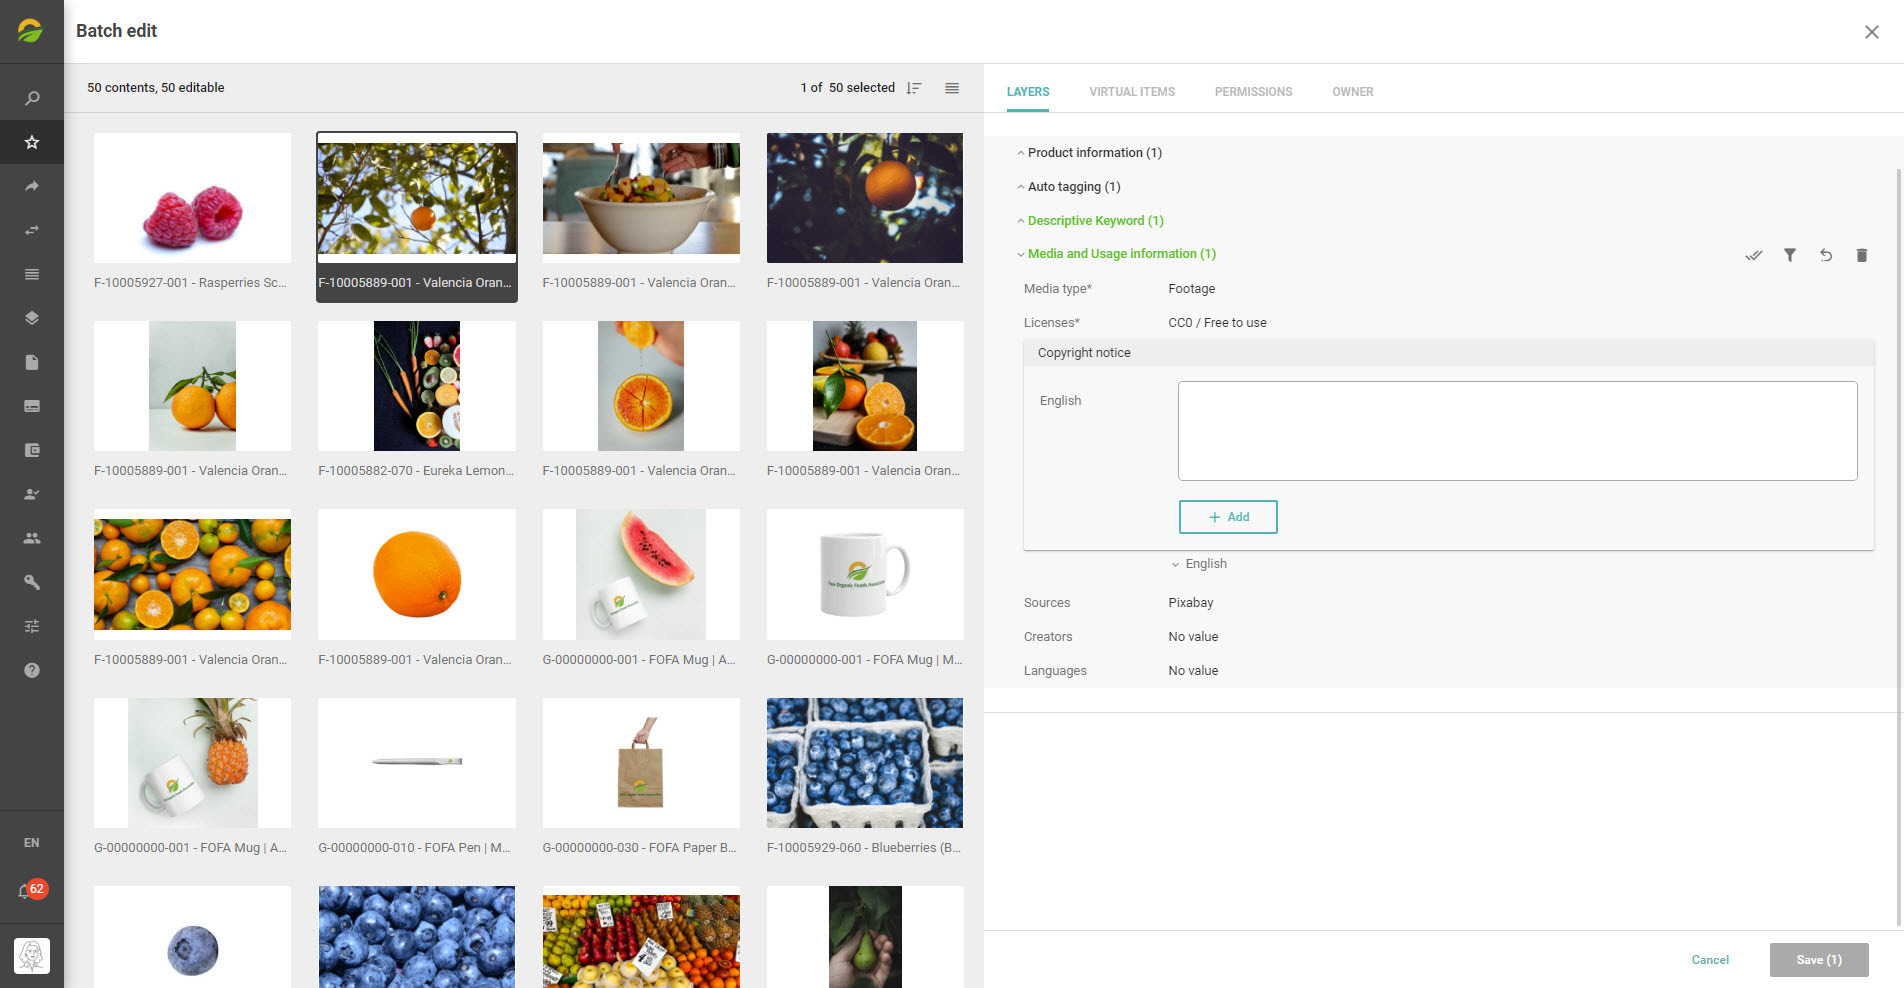The height and width of the screenshot is (988, 1904).
Task: Close the Batch edit dialog
Action: (1872, 32)
